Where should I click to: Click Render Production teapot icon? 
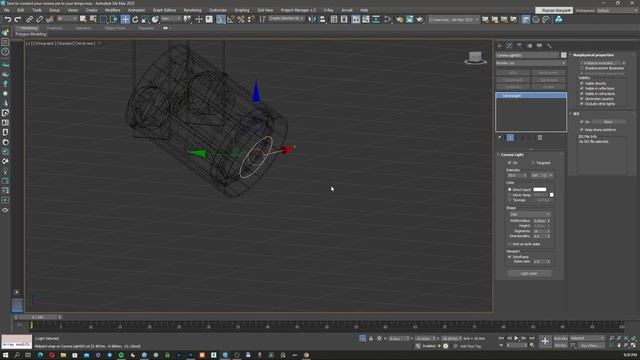click(419, 19)
